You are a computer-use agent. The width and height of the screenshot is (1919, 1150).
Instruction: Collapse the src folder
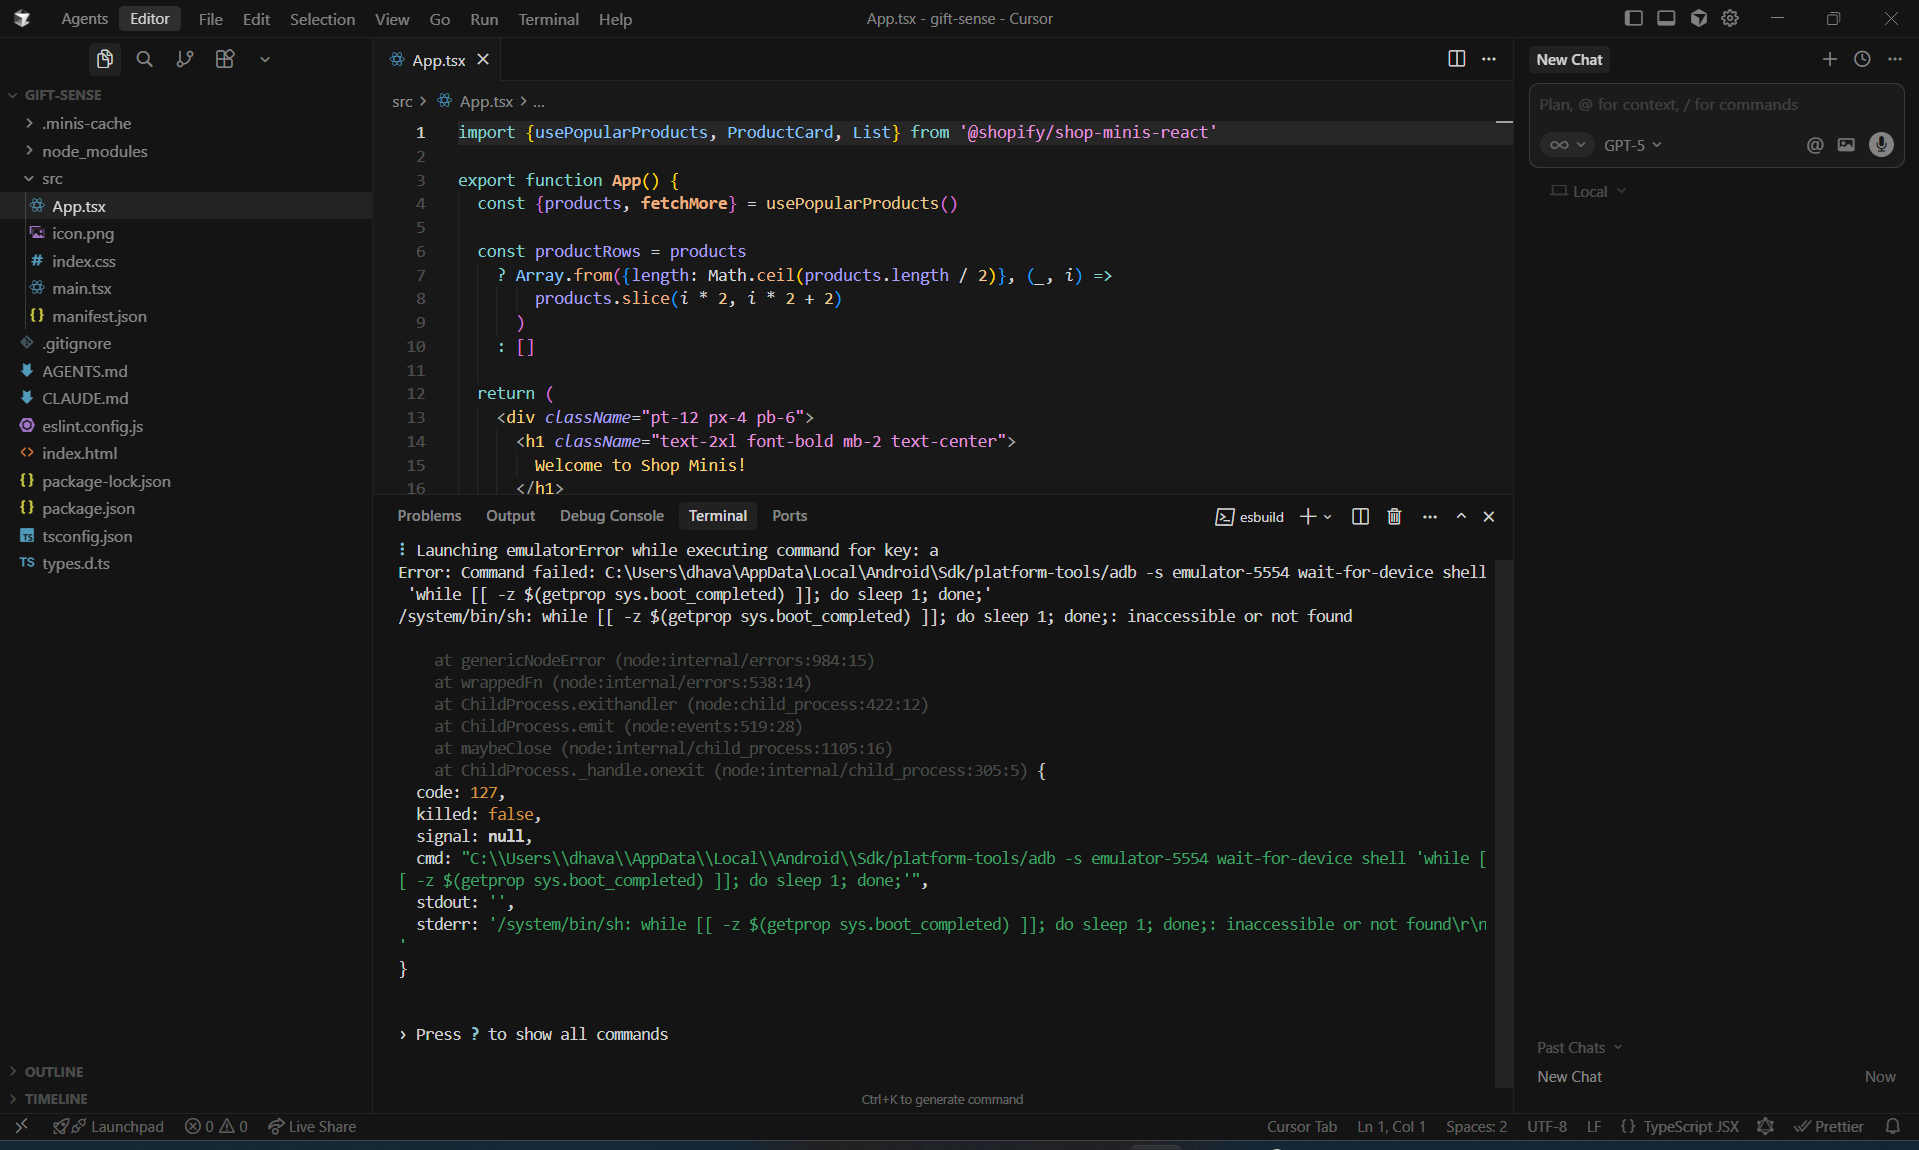[186, 178]
